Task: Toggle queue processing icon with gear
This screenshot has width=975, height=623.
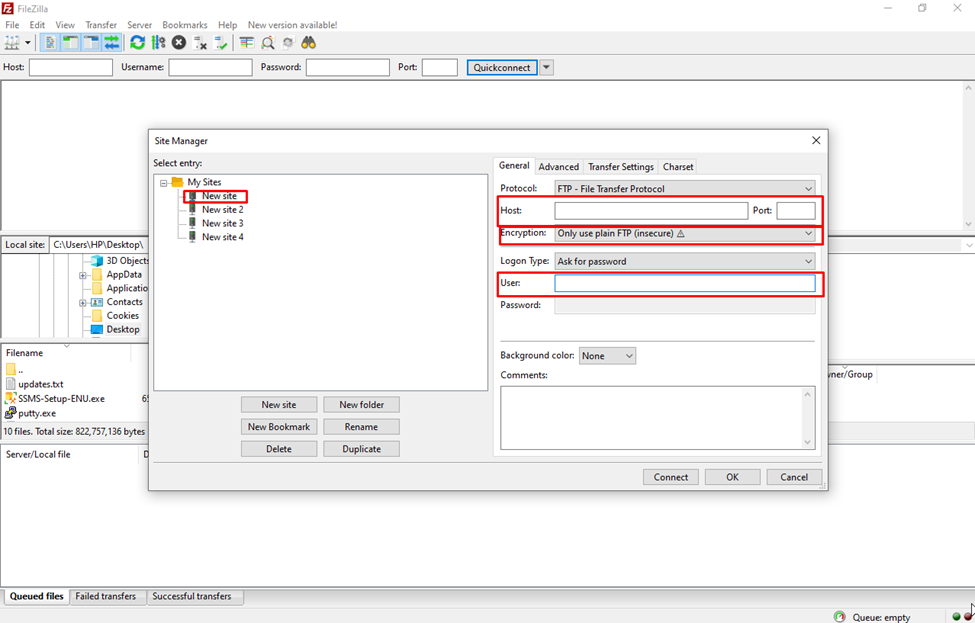Action: click(x=159, y=43)
